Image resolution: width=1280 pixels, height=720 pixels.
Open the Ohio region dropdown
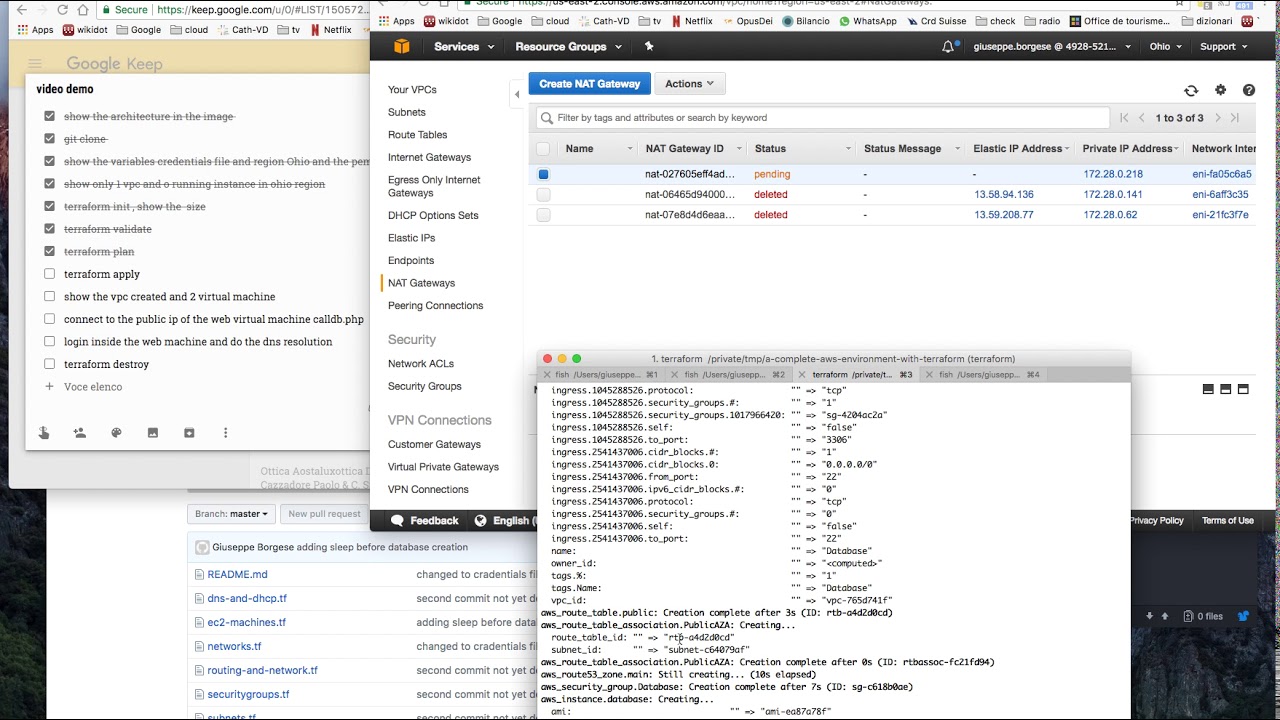1166,46
